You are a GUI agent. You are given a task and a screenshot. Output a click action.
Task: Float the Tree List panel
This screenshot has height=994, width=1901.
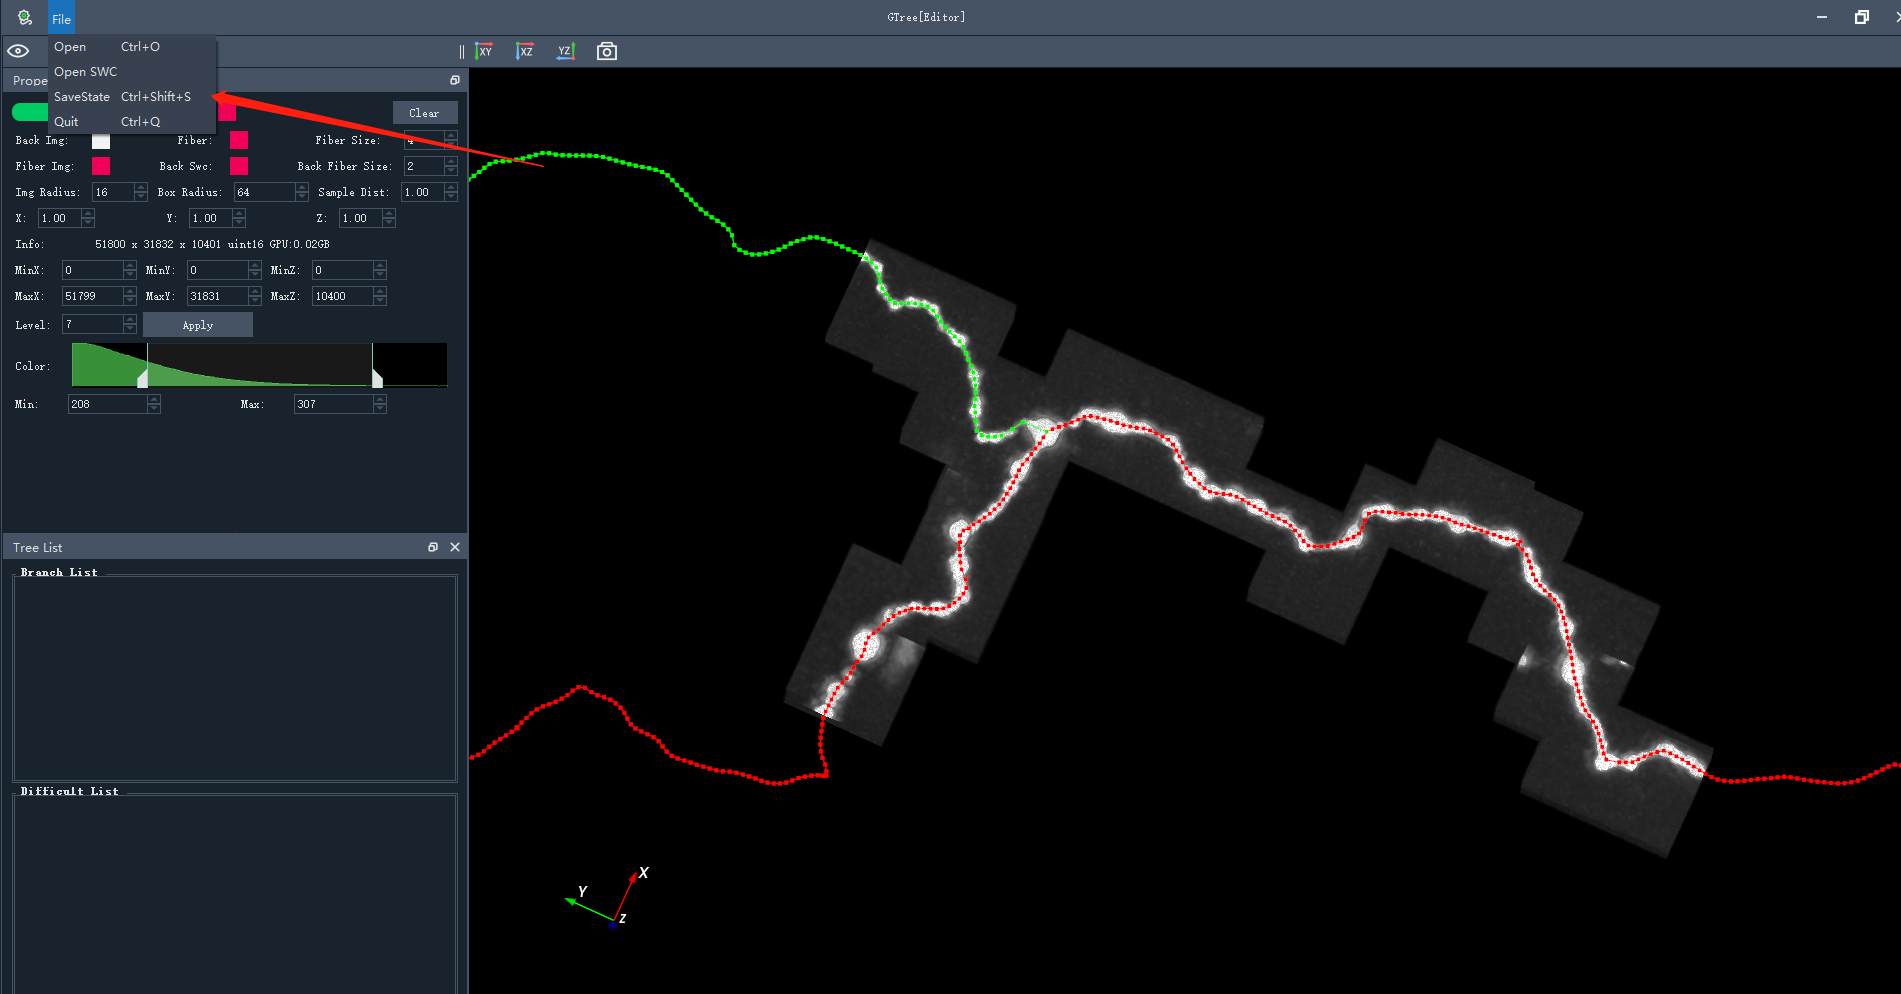tap(433, 547)
